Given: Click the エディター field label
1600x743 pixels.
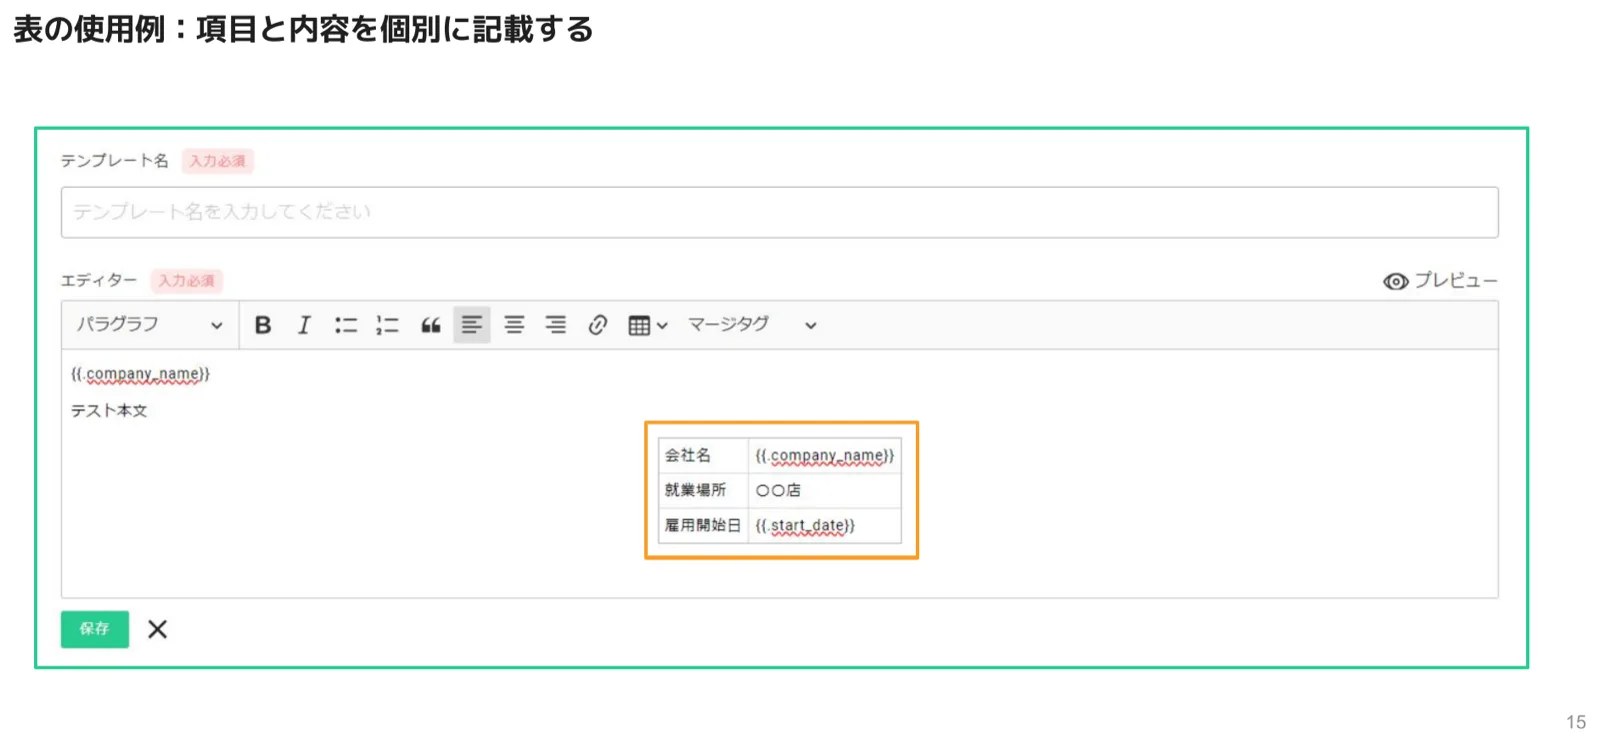Looking at the screenshot, I should click(99, 281).
